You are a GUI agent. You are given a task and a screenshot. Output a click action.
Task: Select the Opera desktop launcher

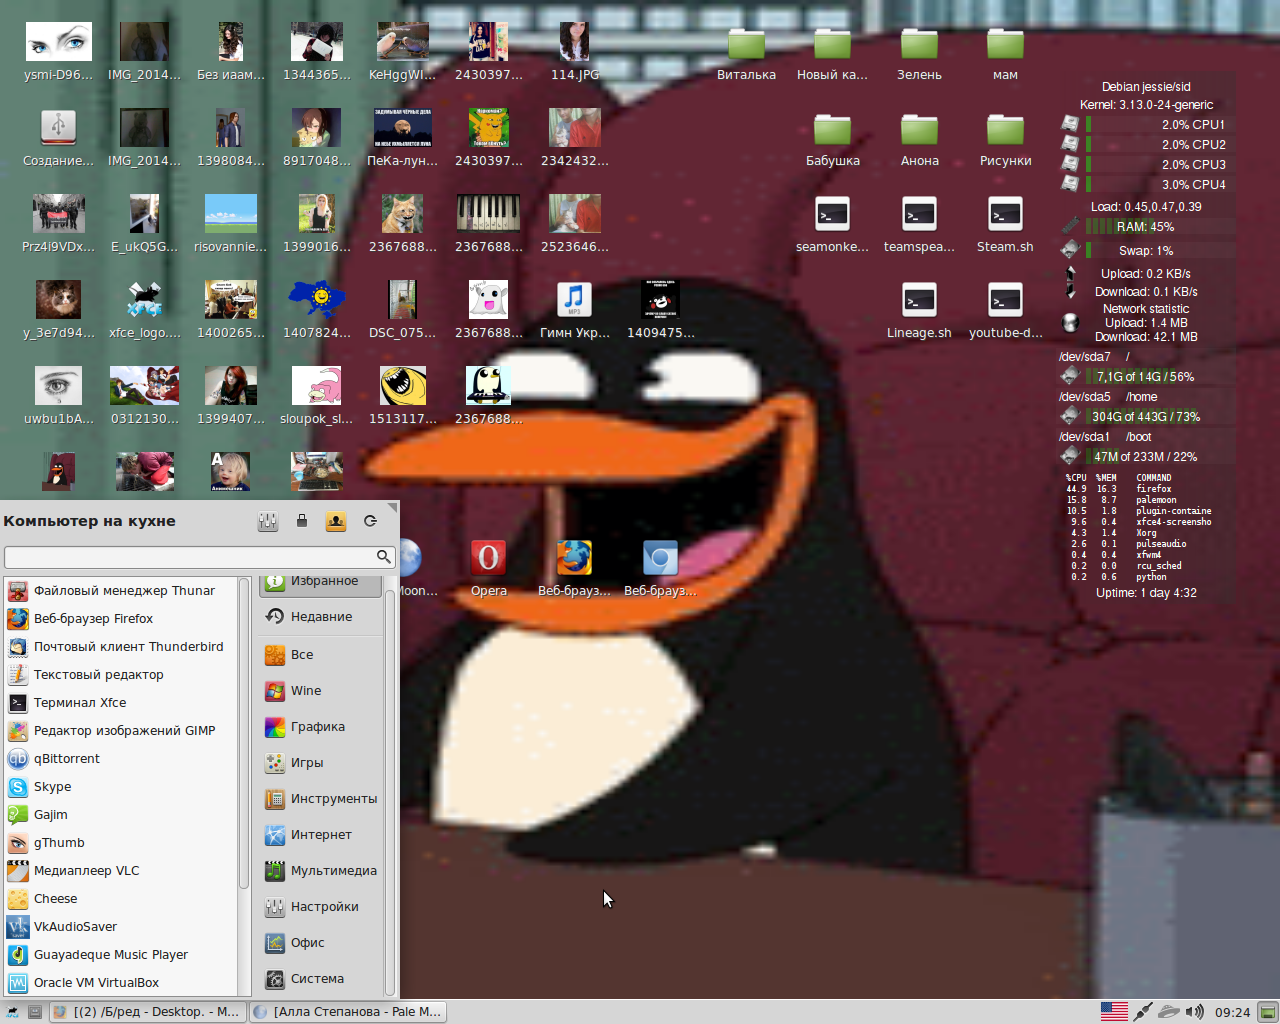(x=489, y=567)
